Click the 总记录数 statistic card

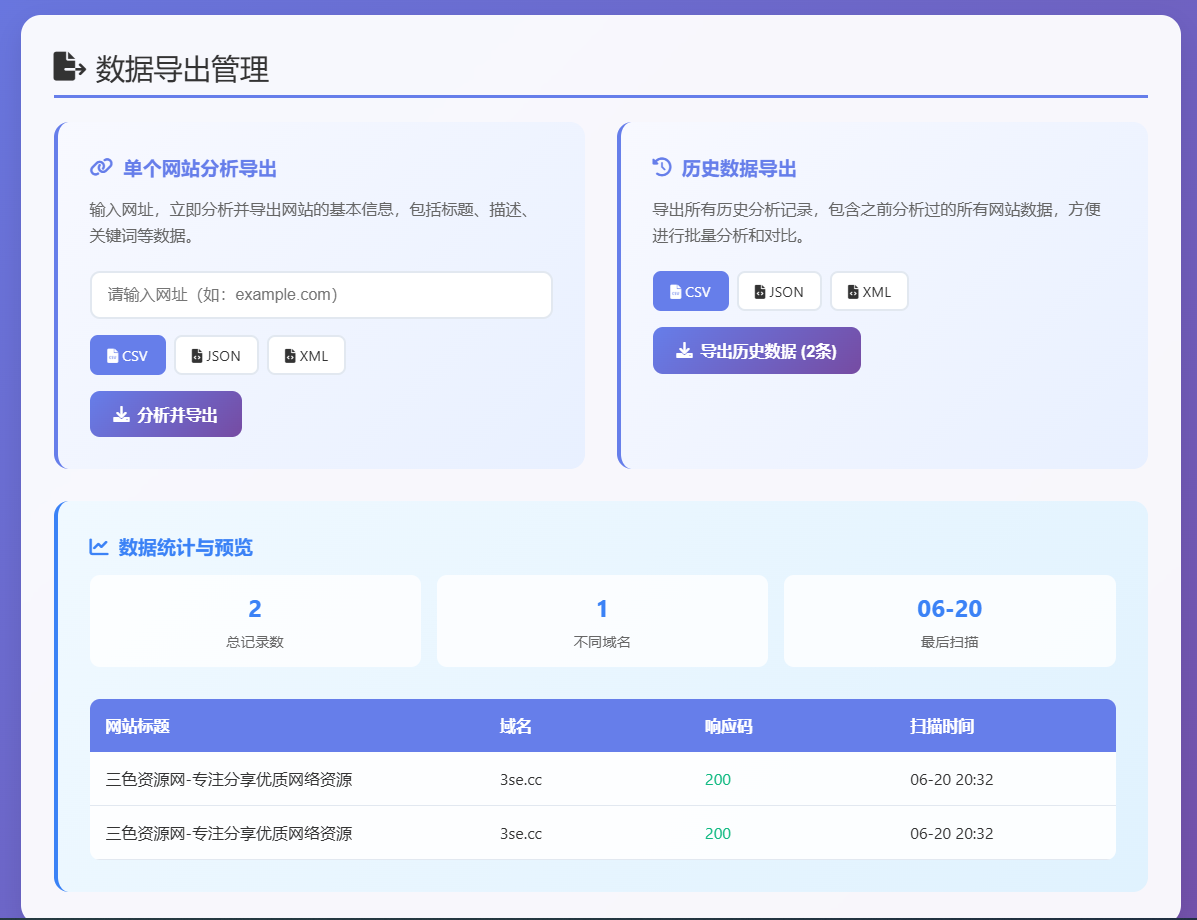pyautogui.click(x=254, y=620)
